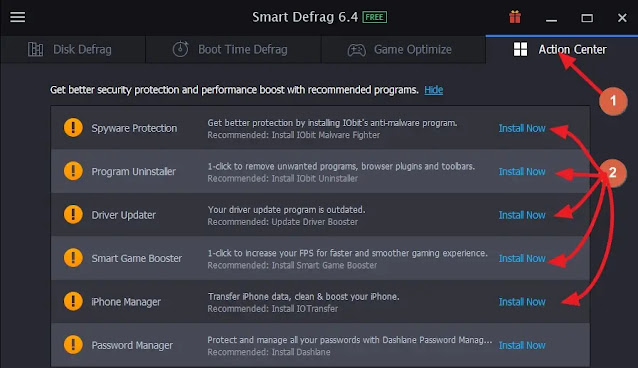Click the red gift box icon

(x=515, y=17)
